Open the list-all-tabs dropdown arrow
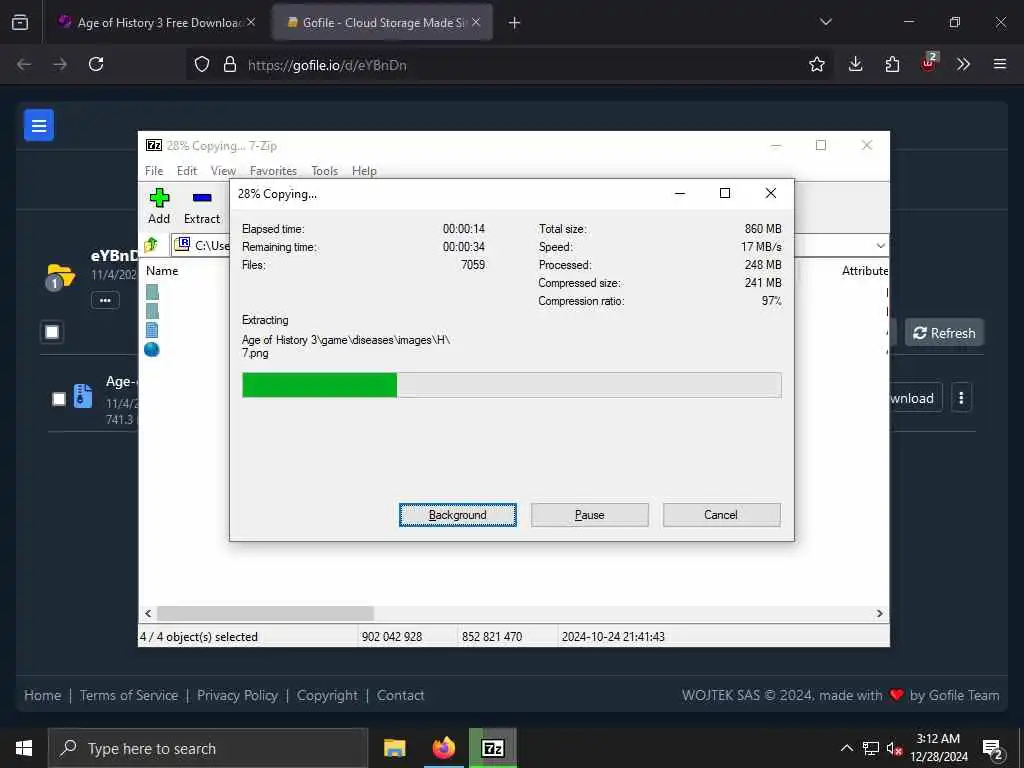This screenshot has width=1024, height=768. [825, 22]
